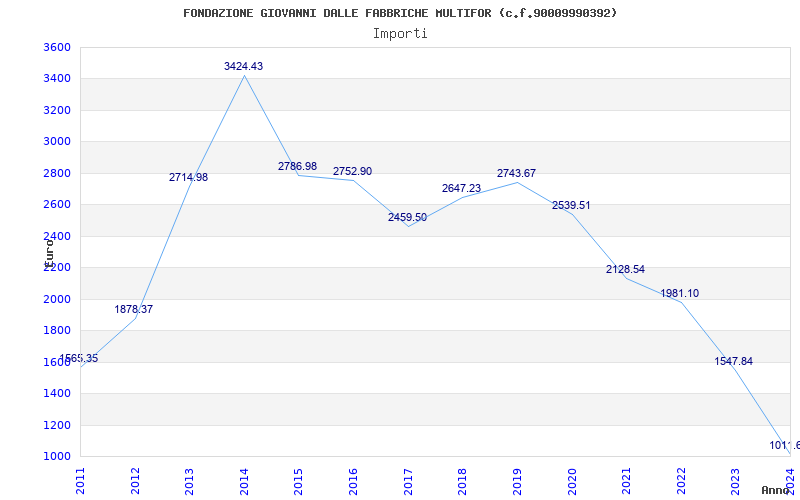Select the 1565.35 data label
Screen dimensions: 800x500
coord(79,358)
